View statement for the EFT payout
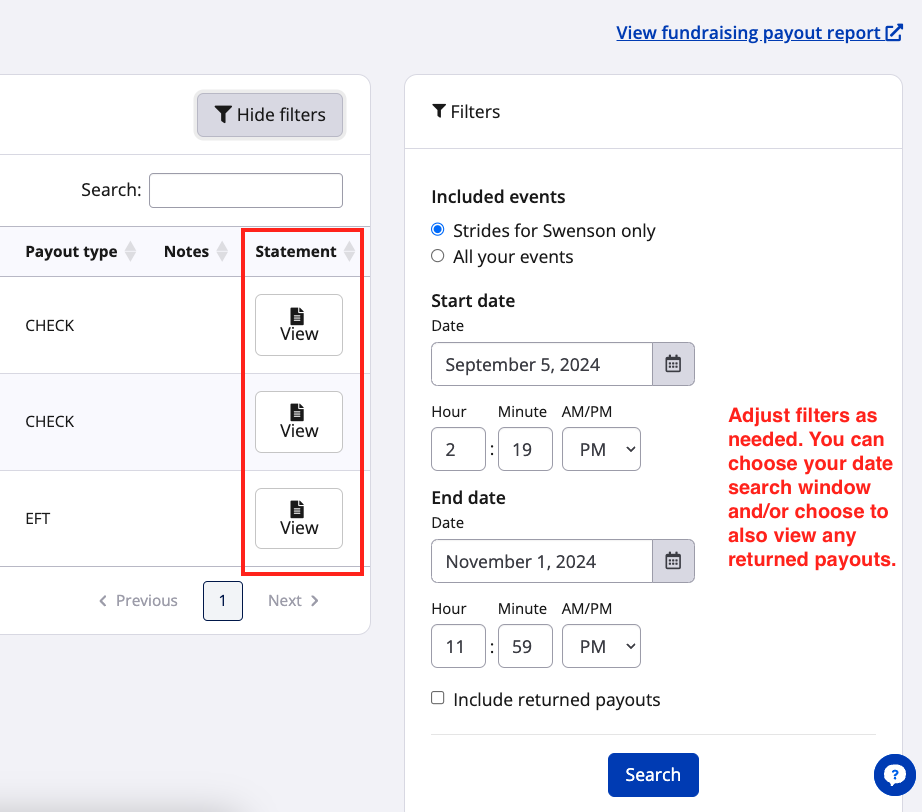 pos(298,518)
